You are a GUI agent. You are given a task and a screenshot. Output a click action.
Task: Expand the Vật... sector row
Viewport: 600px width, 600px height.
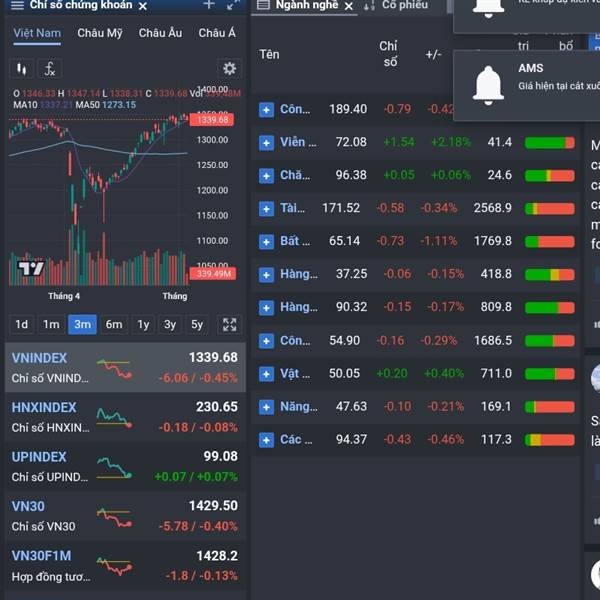pyautogui.click(x=266, y=374)
